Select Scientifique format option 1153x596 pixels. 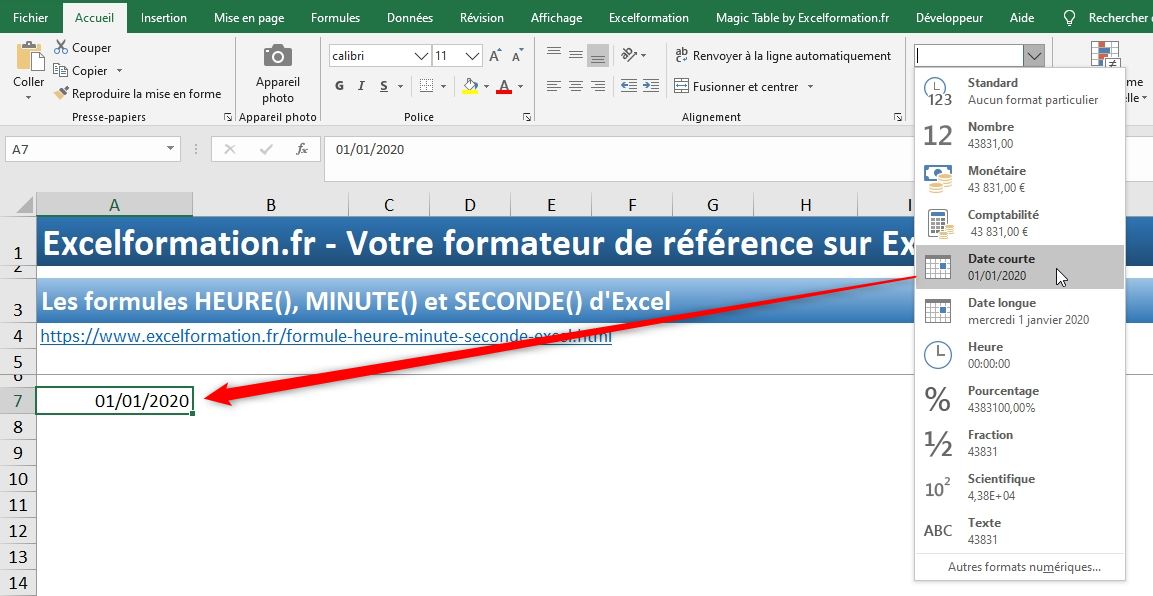(1019, 487)
